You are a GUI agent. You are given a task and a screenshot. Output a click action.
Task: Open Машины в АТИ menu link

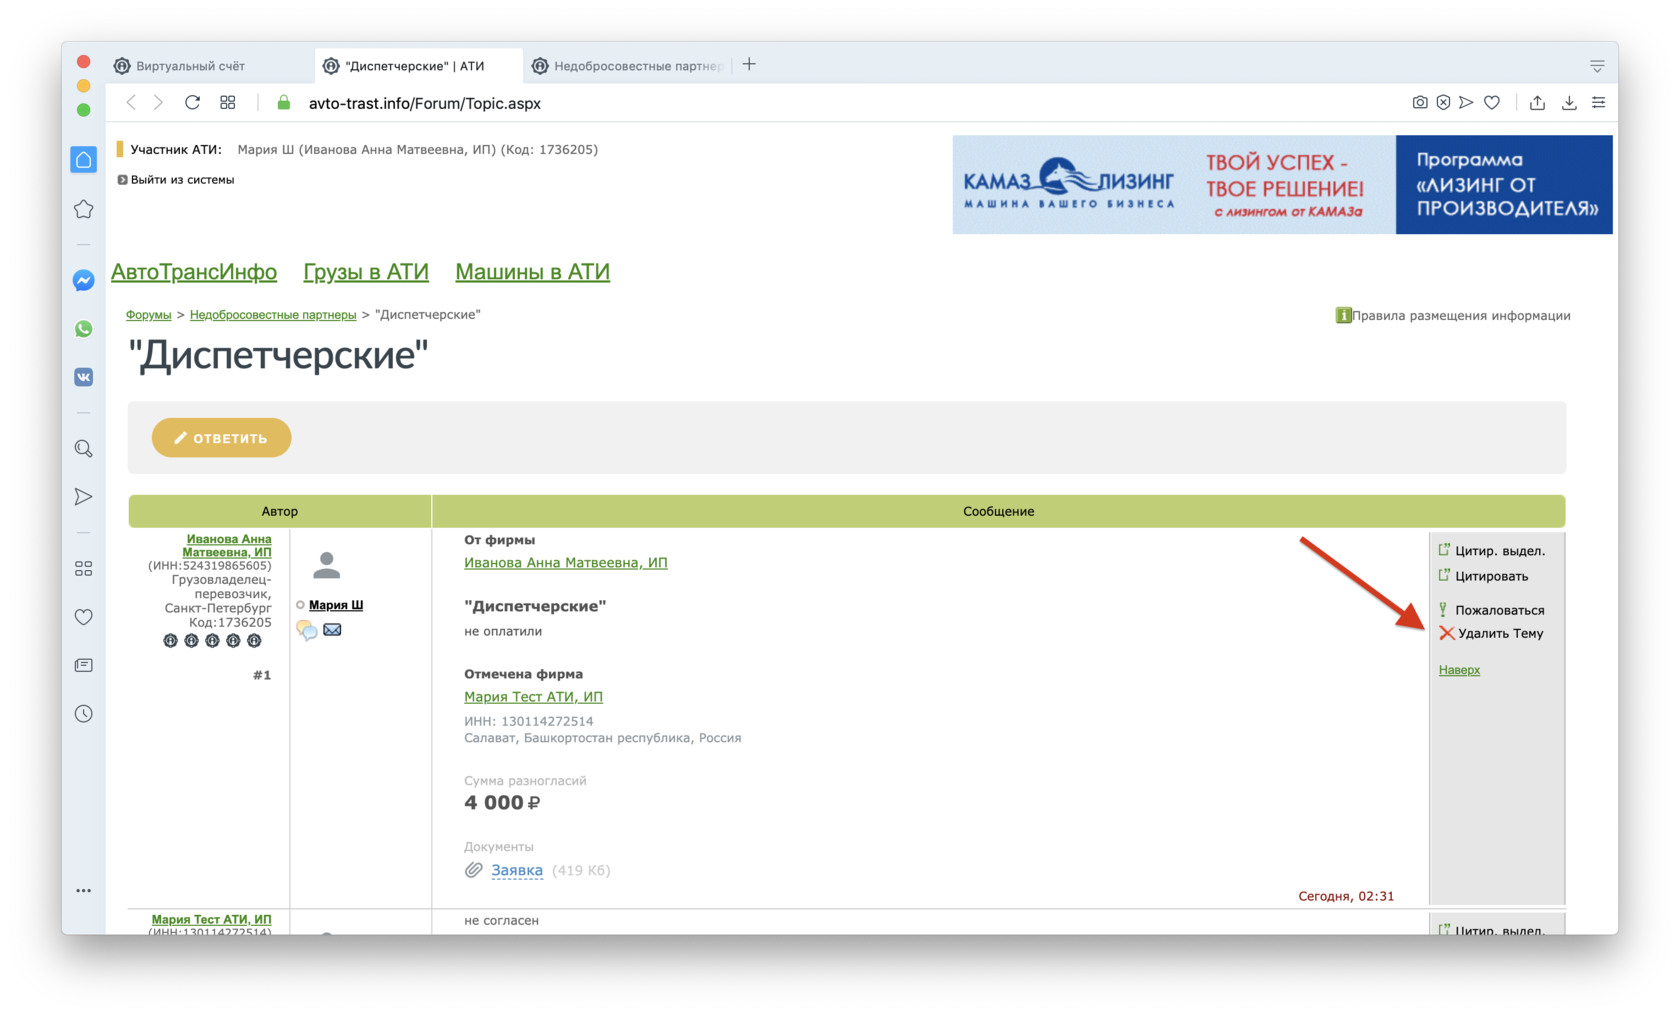point(532,272)
